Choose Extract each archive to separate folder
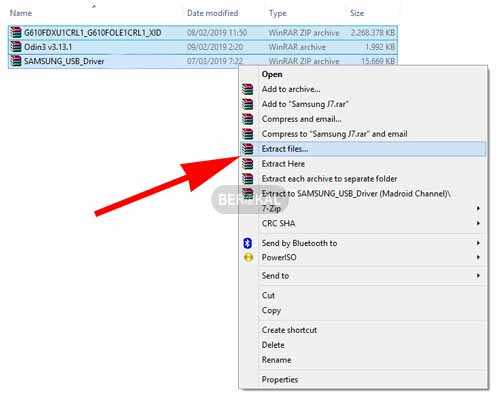The height and width of the screenshot is (399, 500). coord(329,179)
